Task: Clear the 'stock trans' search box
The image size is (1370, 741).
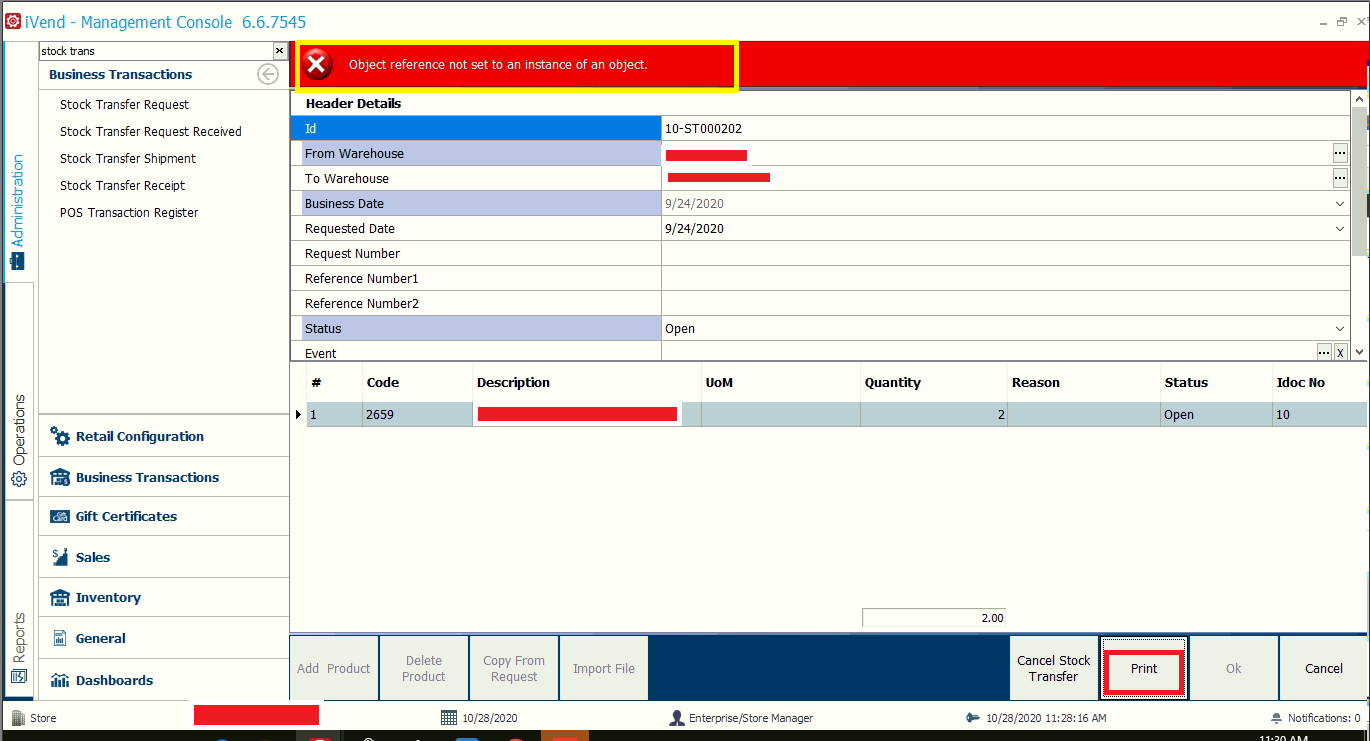Action: 279,51
